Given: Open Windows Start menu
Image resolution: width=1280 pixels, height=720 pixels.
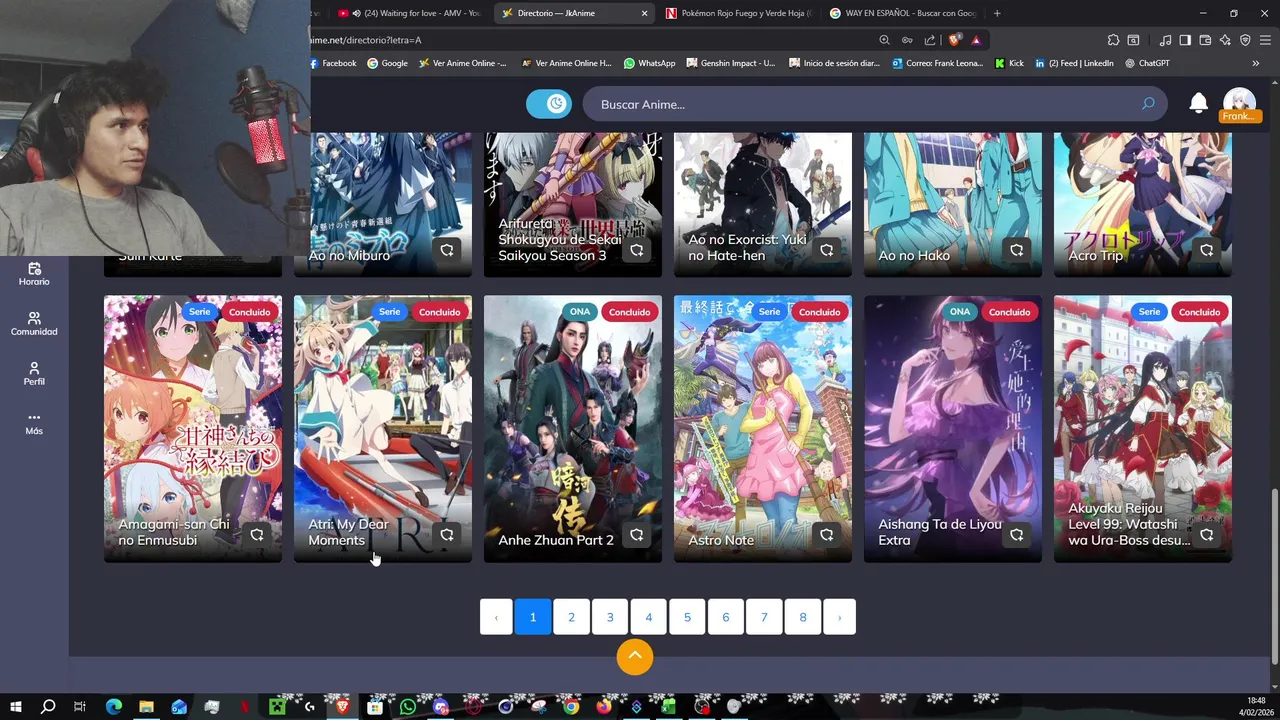Looking at the screenshot, I should point(15,707).
